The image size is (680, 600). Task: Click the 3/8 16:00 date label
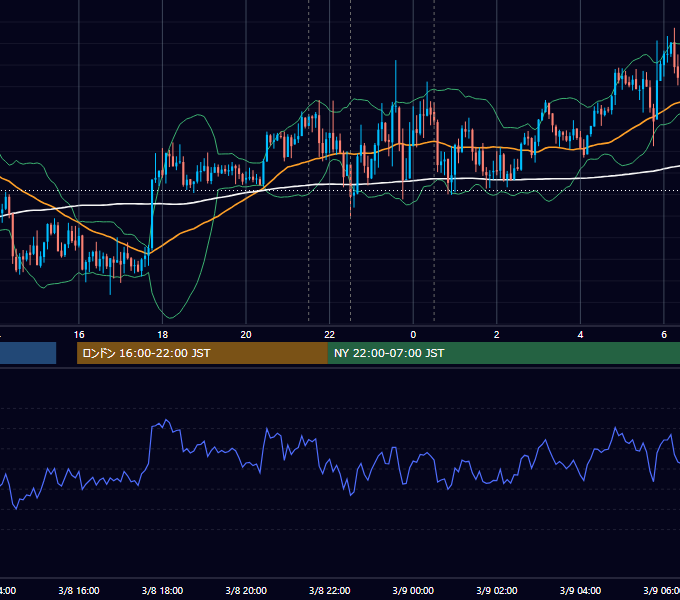tap(79, 590)
